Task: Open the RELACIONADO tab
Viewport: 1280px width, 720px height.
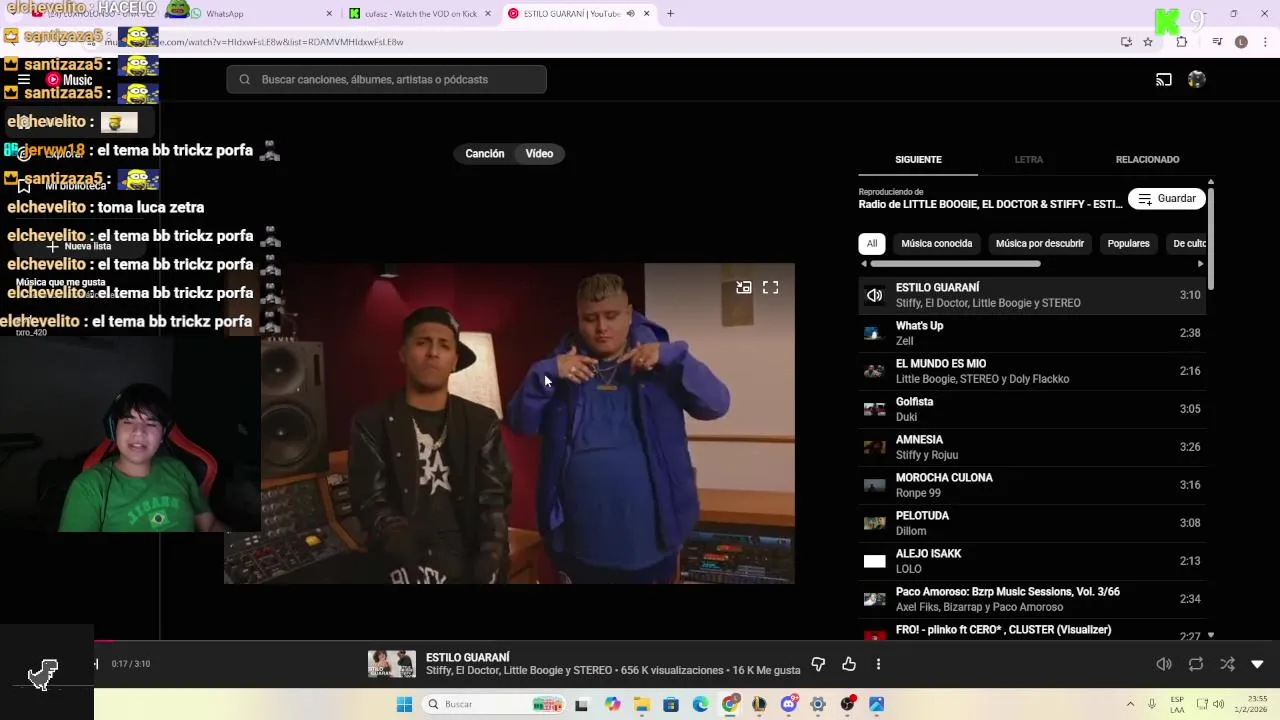Action: click(1147, 160)
